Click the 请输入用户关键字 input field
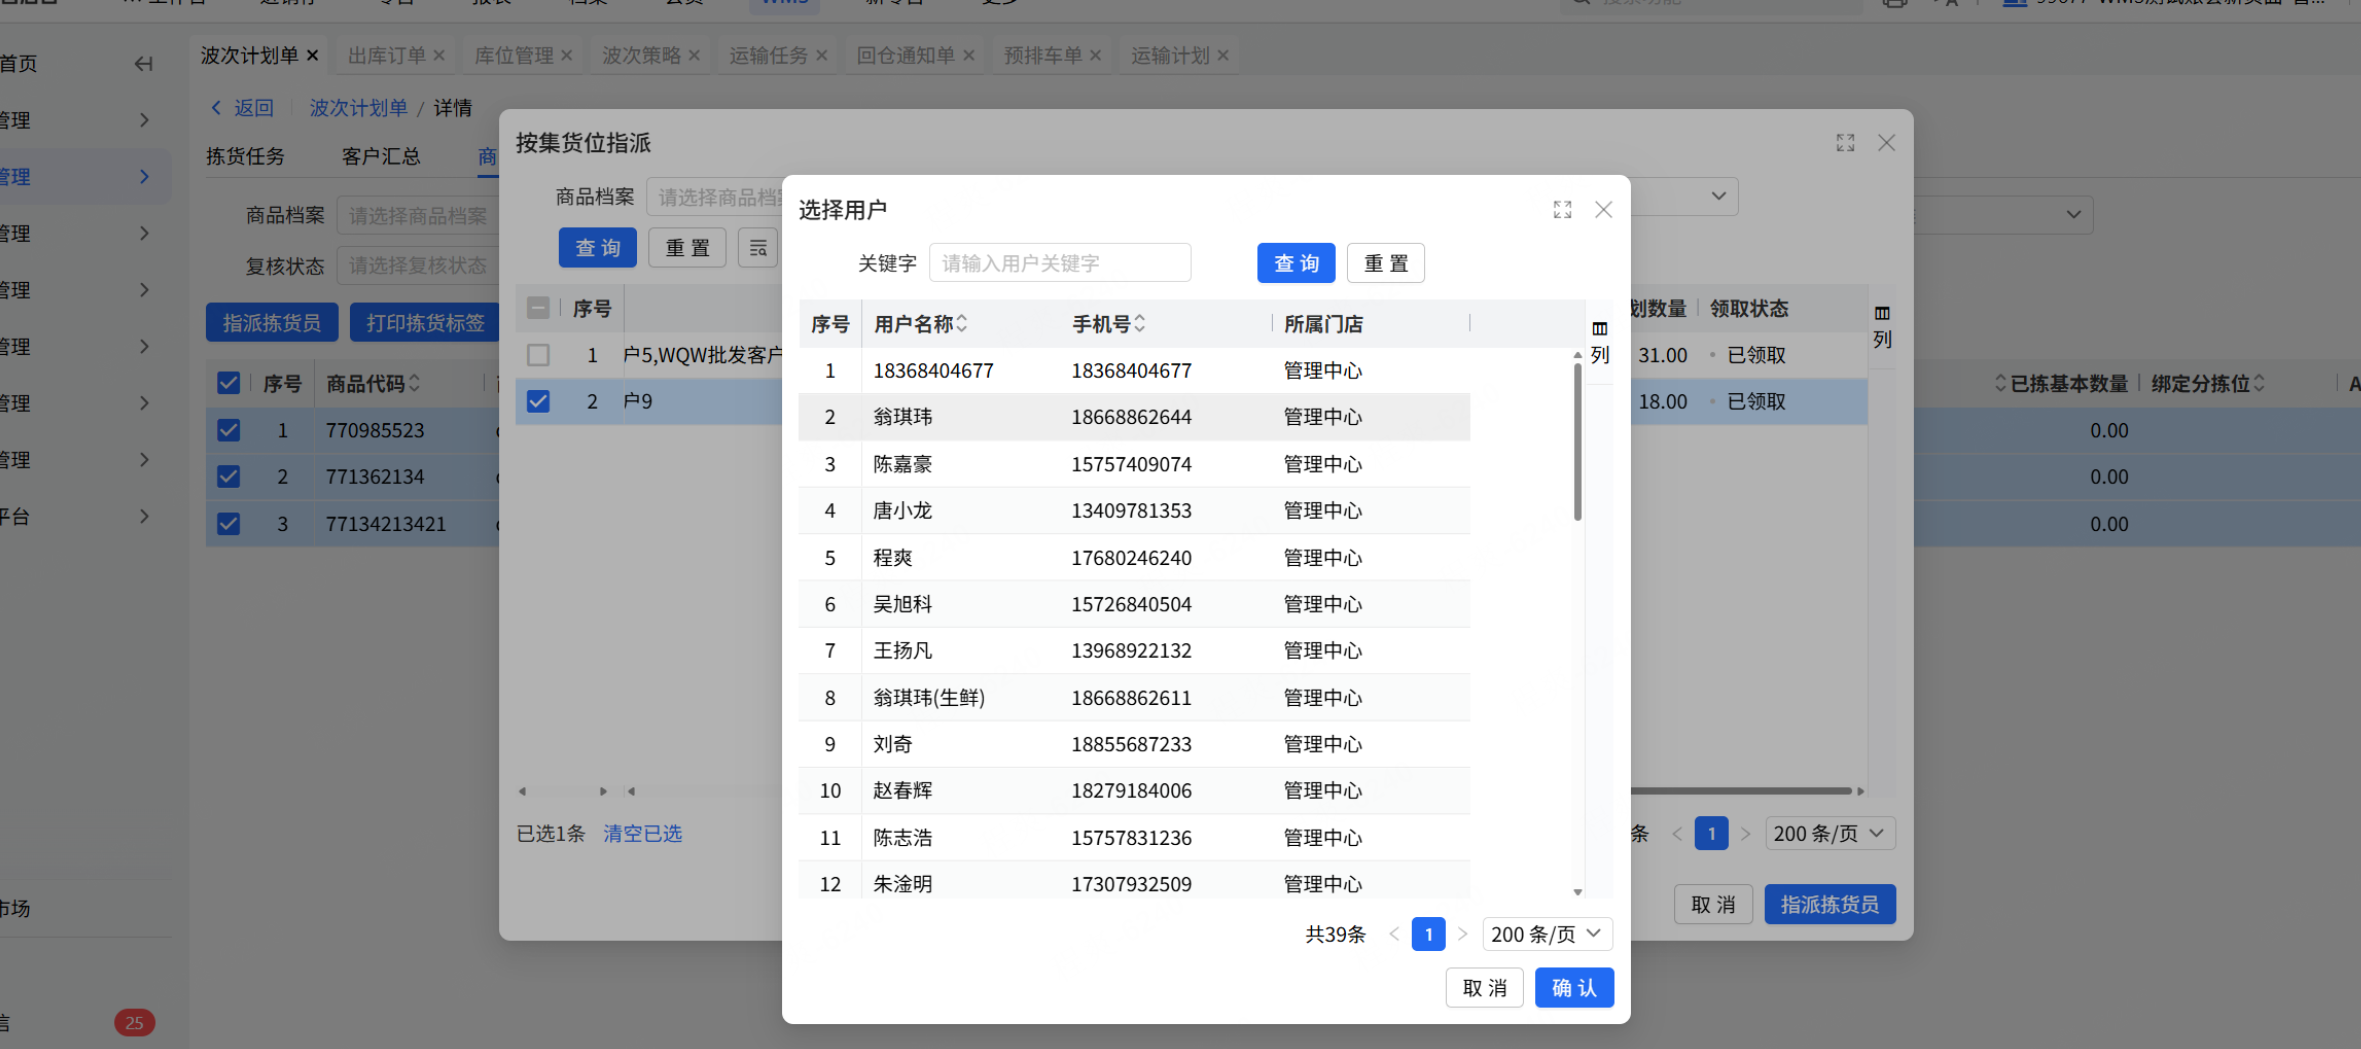This screenshot has width=2361, height=1049. click(x=1060, y=263)
